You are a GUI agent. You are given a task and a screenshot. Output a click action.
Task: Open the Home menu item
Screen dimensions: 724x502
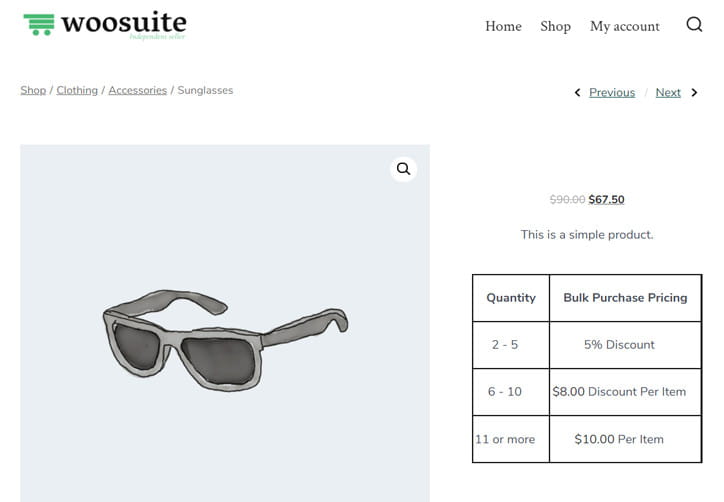[x=503, y=26]
